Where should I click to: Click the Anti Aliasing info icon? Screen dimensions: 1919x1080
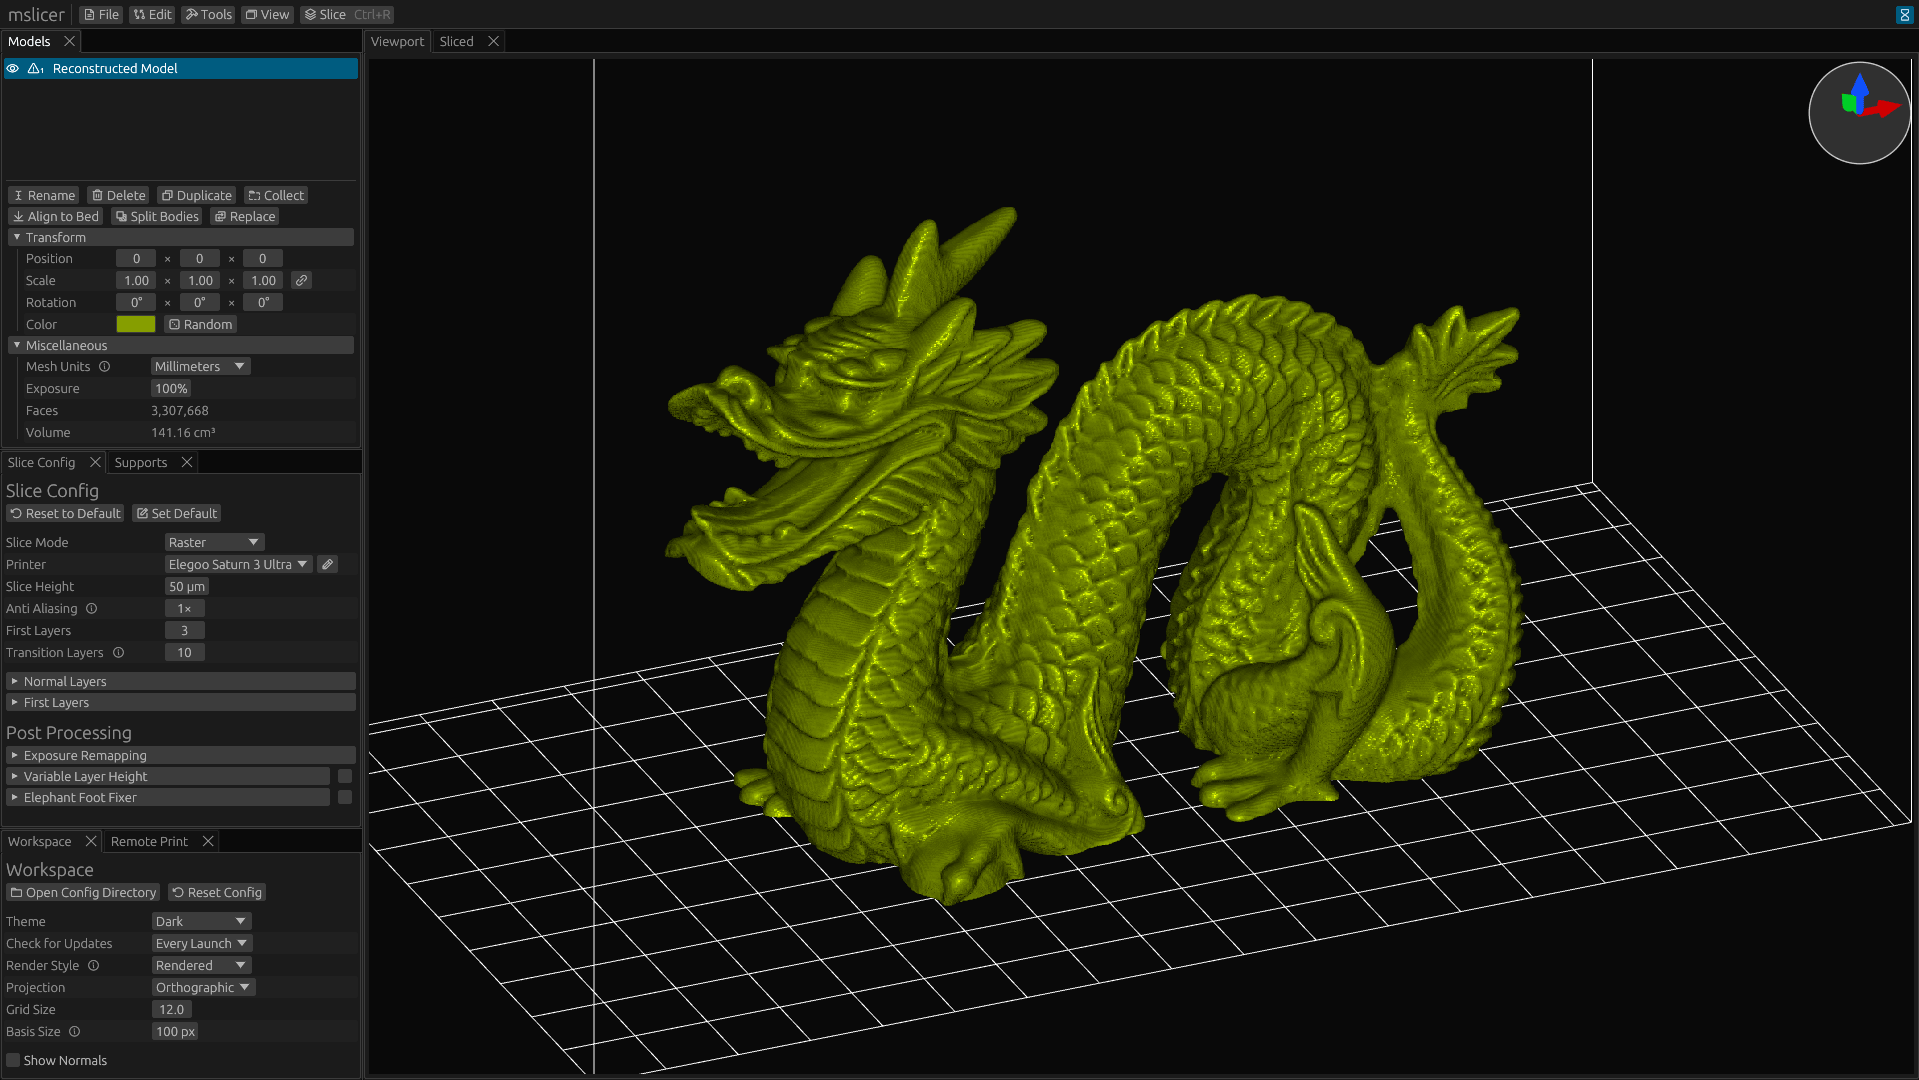click(x=91, y=609)
